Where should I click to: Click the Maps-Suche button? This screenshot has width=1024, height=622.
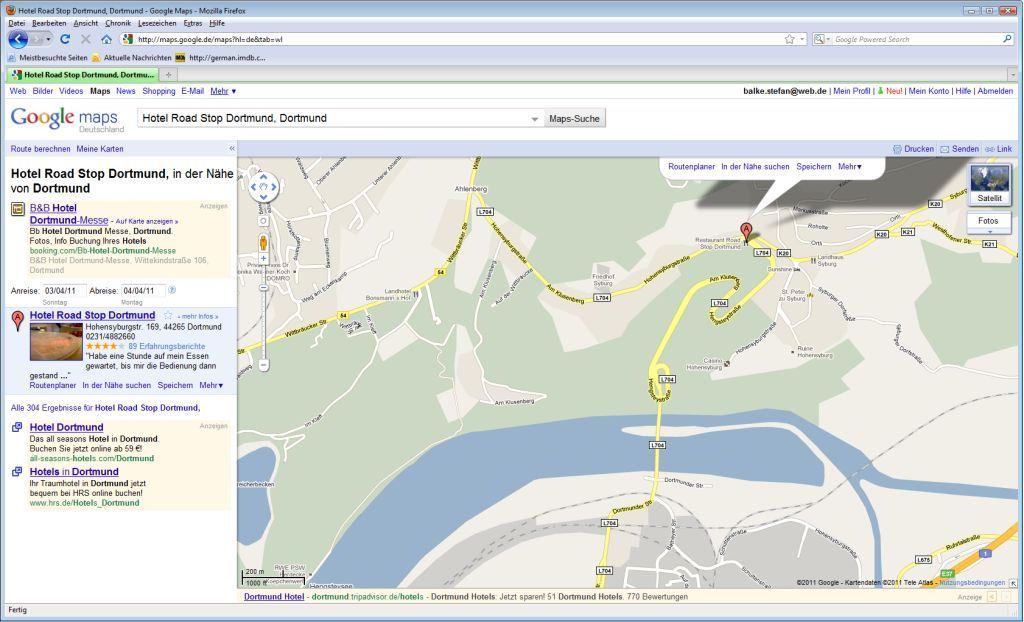tap(575, 119)
